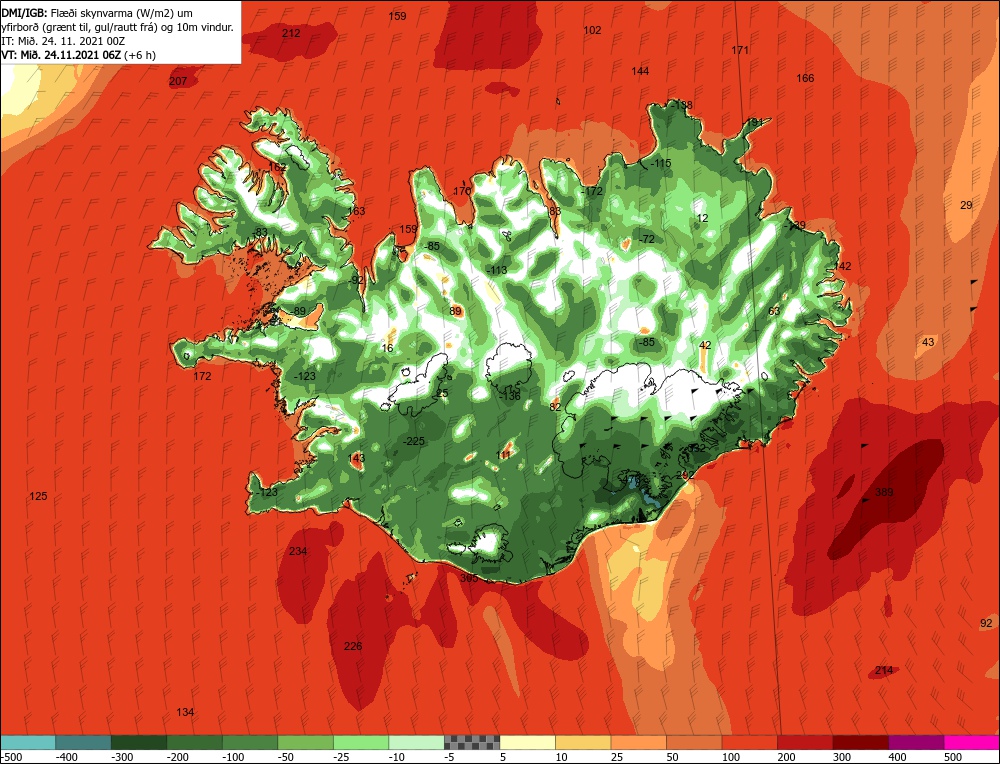Click the '-72' value in north Iceland

647,239
